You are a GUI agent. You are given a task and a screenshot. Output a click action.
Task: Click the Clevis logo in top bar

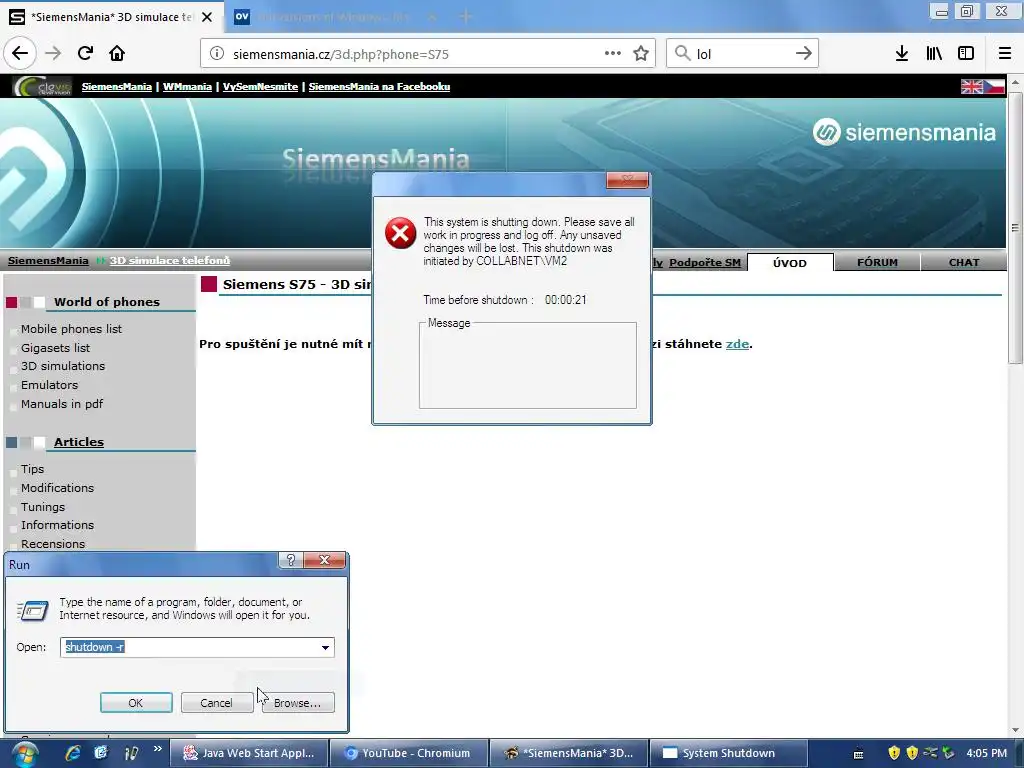(x=42, y=86)
